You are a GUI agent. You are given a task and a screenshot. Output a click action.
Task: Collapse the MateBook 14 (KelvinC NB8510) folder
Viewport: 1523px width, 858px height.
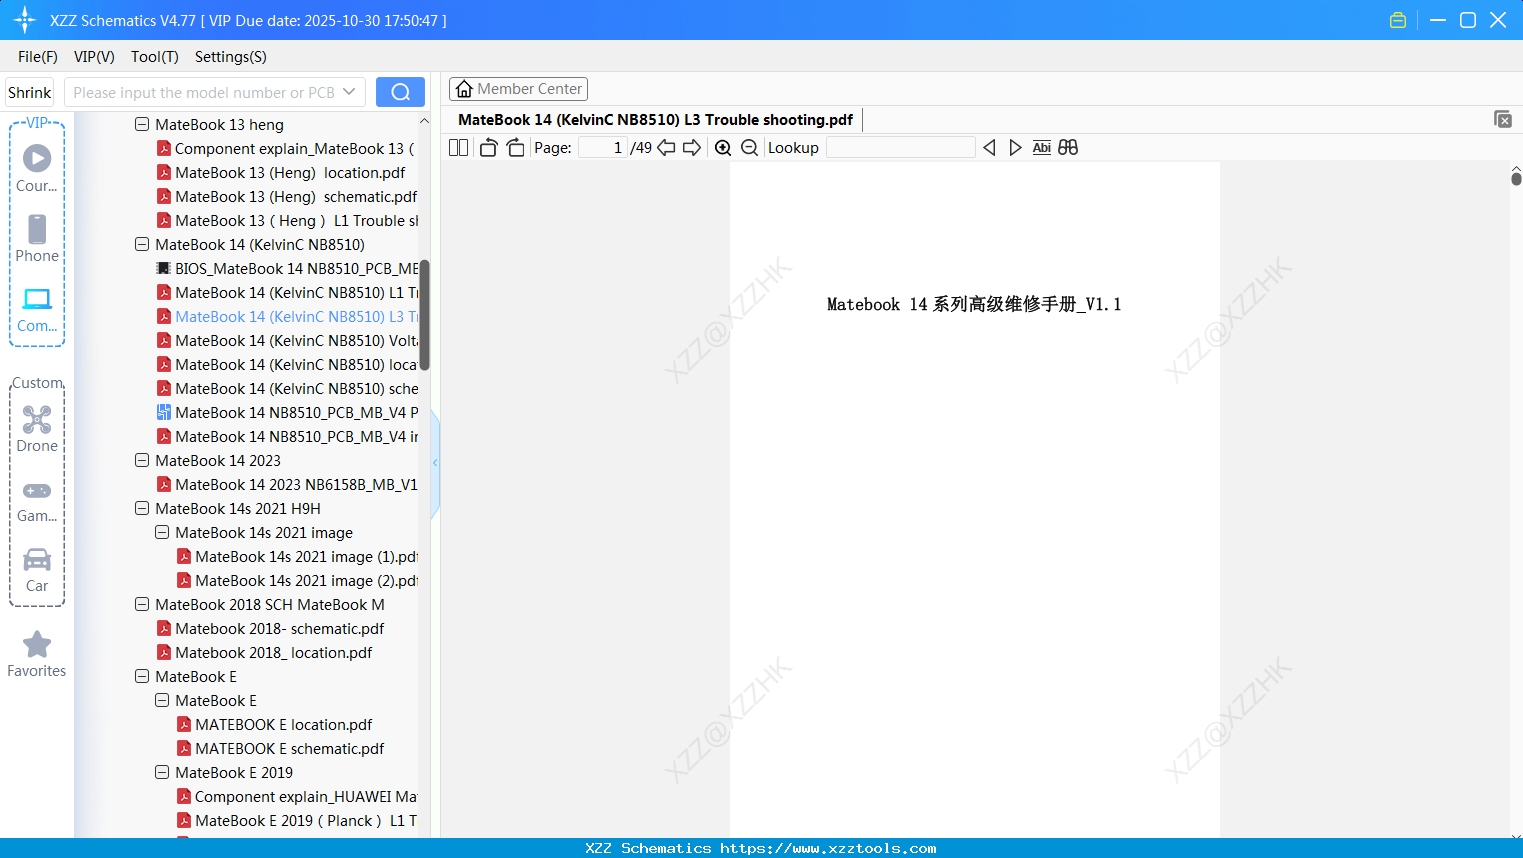142,245
